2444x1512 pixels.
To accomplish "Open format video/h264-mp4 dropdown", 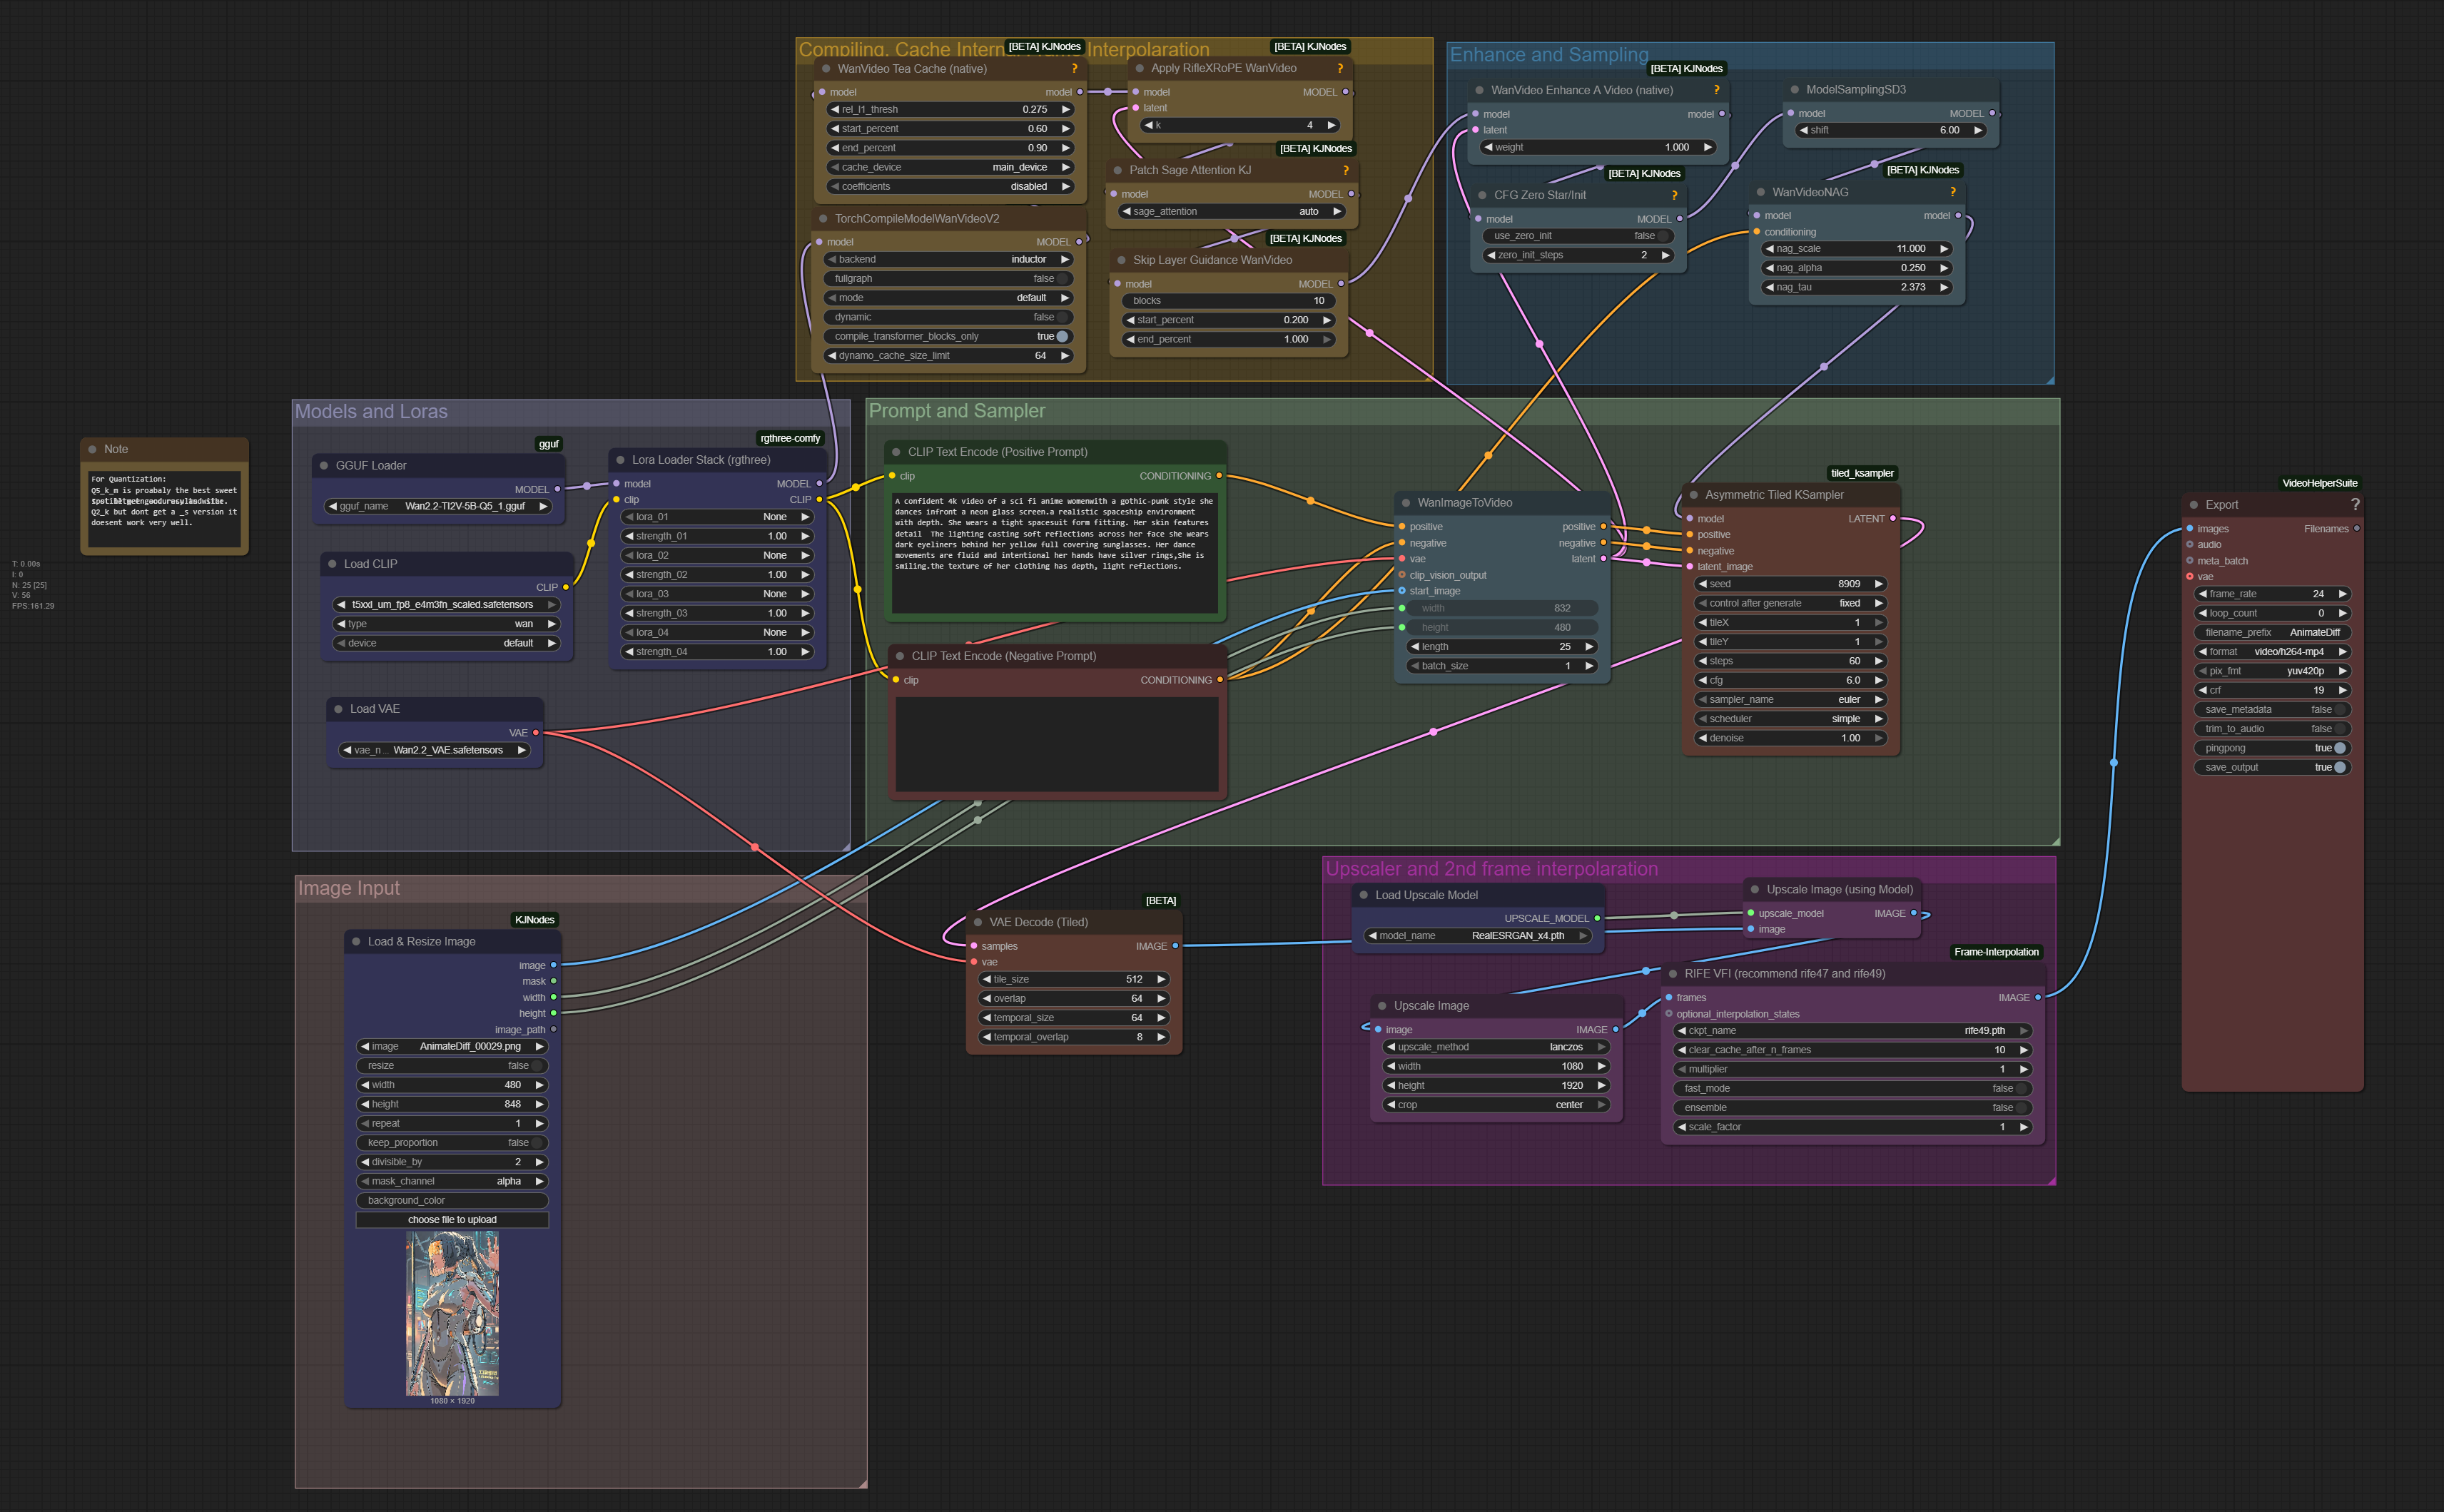I will 2272,652.
